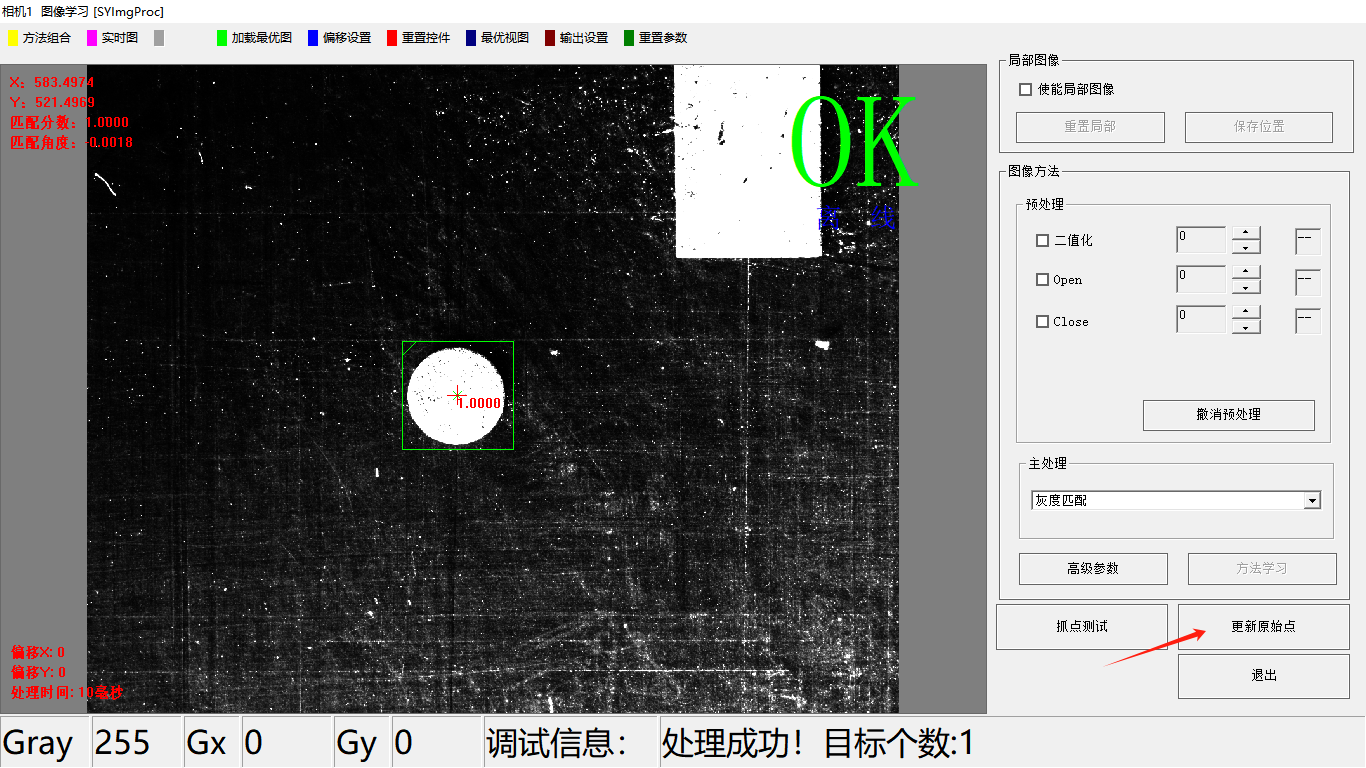
Task: Click the 撤消预处理 button
Action: click(x=1228, y=415)
